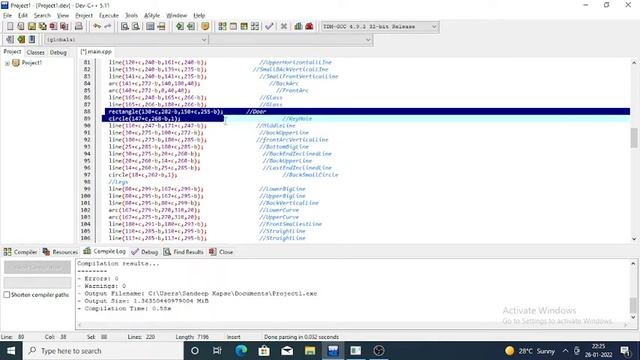The image size is (640, 360).
Task: Open the TDM-GCC compiler set dropdown
Action: coord(380,27)
